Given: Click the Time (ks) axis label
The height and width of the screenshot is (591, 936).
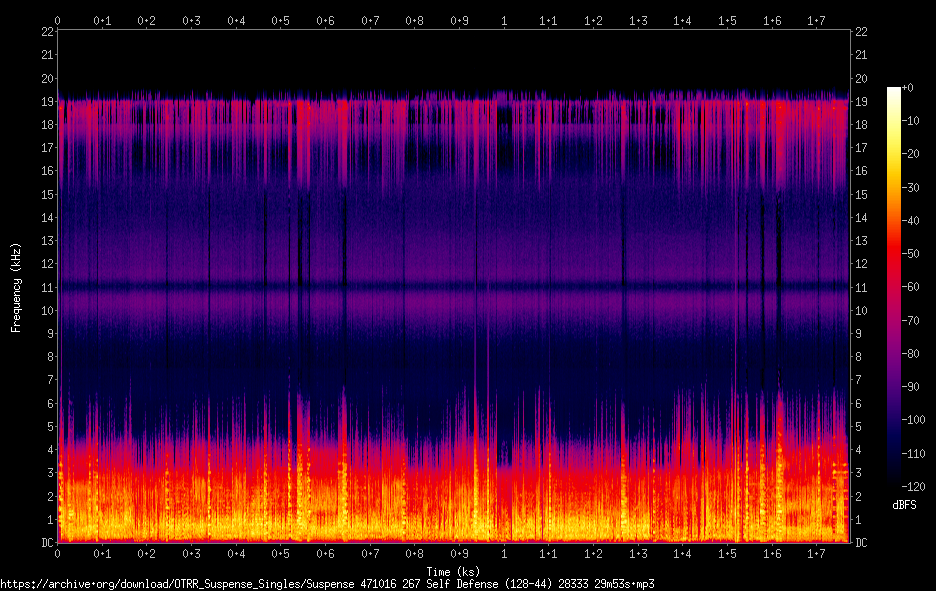Looking at the screenshot, I should [x=453, y=571].
